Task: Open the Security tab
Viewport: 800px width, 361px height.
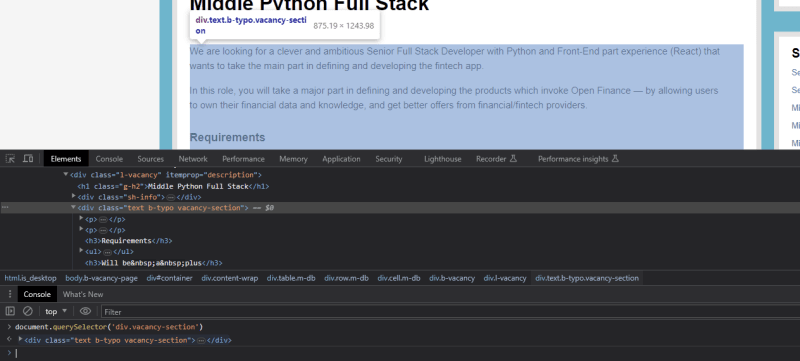Action: click(389, 159)
